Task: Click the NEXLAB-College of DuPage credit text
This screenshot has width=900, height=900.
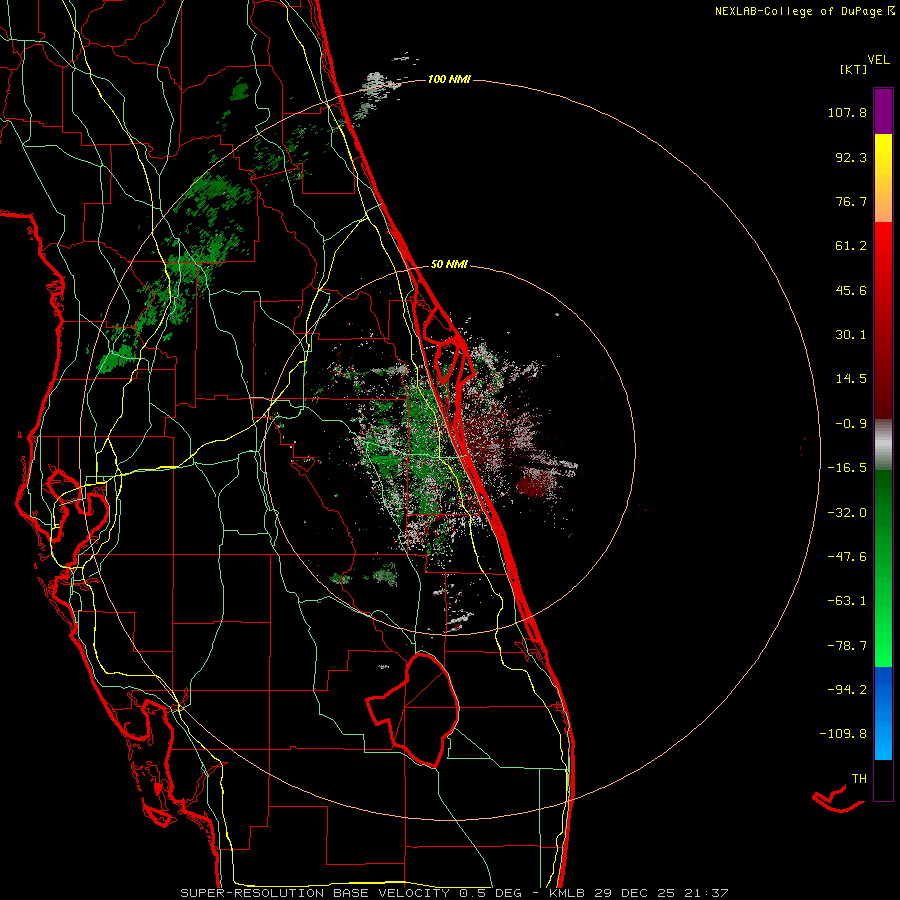Action: (x=804, y=11)
